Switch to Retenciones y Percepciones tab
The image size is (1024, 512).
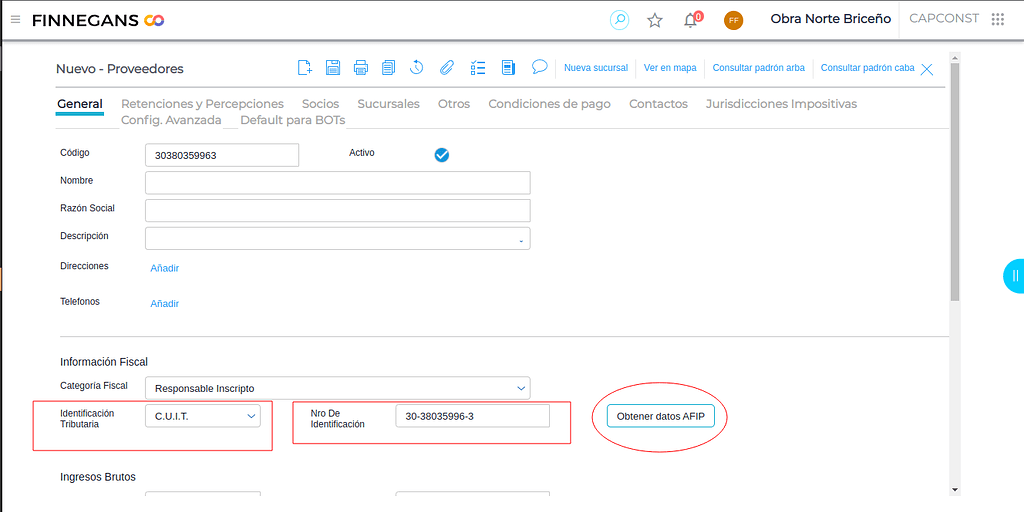(202, 104)
